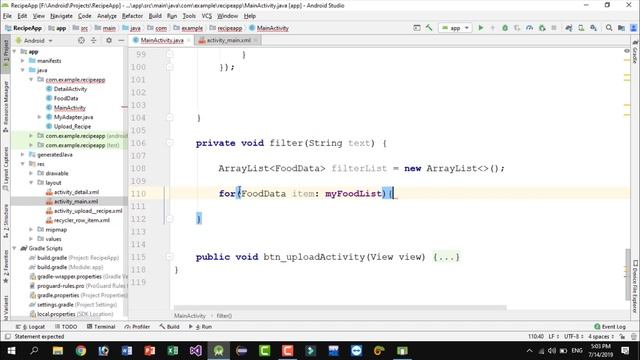Open the Logcat tool window
This screenshot has width=640, height=360.
tap(30, 327)
